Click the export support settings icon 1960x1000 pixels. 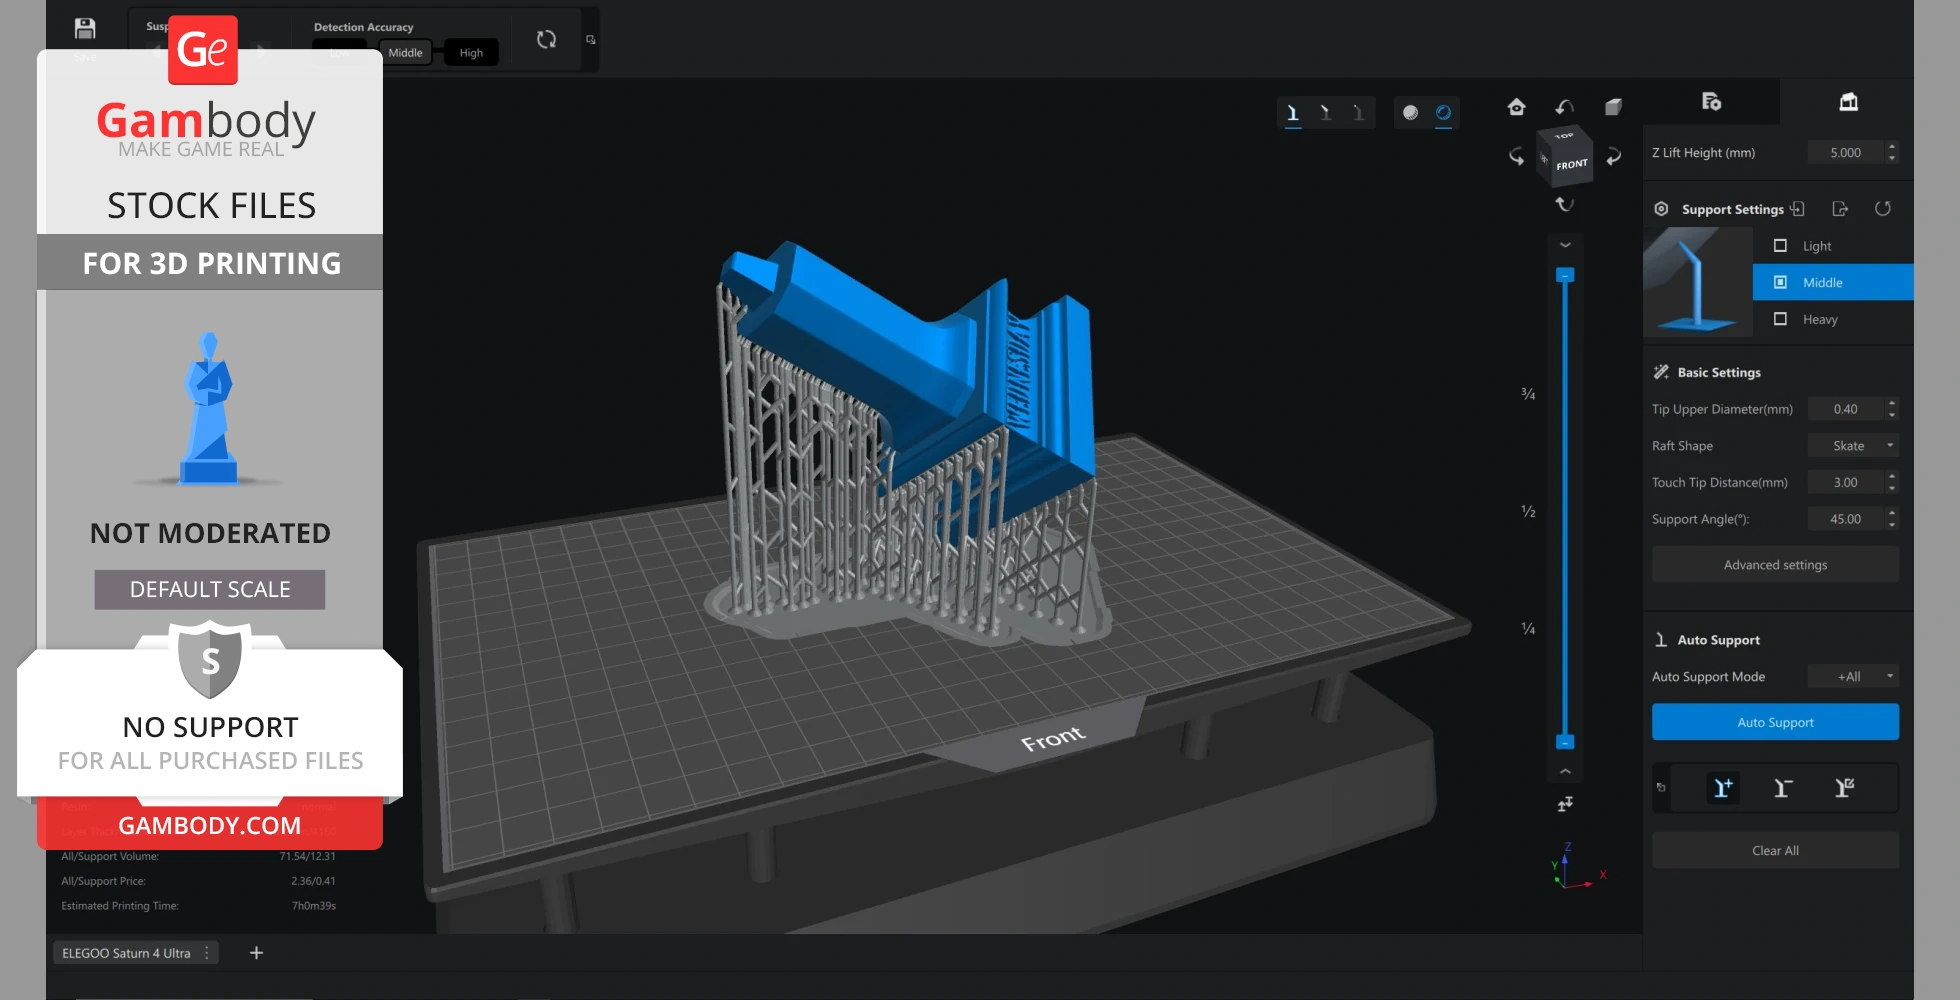pyautogui.click(x=1840, y=209)
